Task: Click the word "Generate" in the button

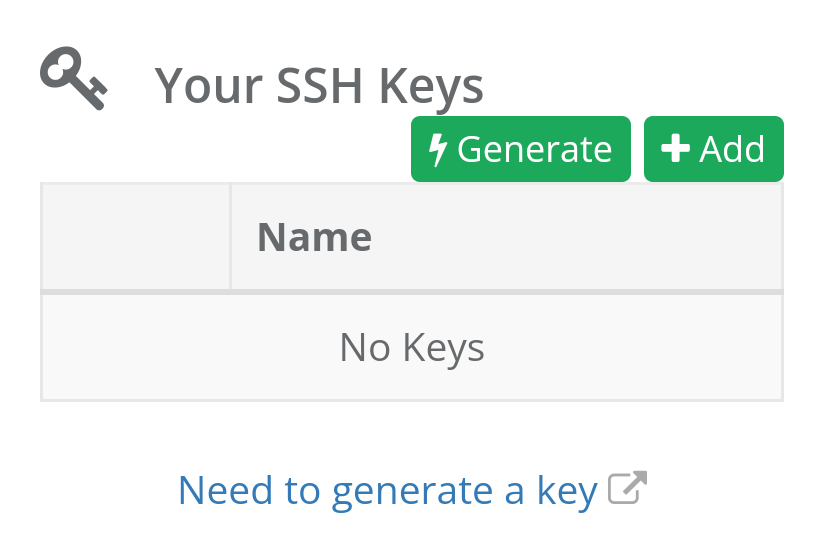Action: click(x=534, y=149)
